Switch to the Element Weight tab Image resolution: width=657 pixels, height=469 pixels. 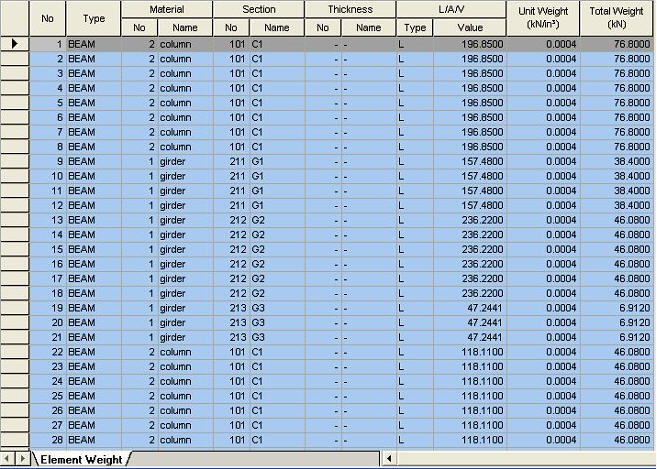[x=80, y=460]
